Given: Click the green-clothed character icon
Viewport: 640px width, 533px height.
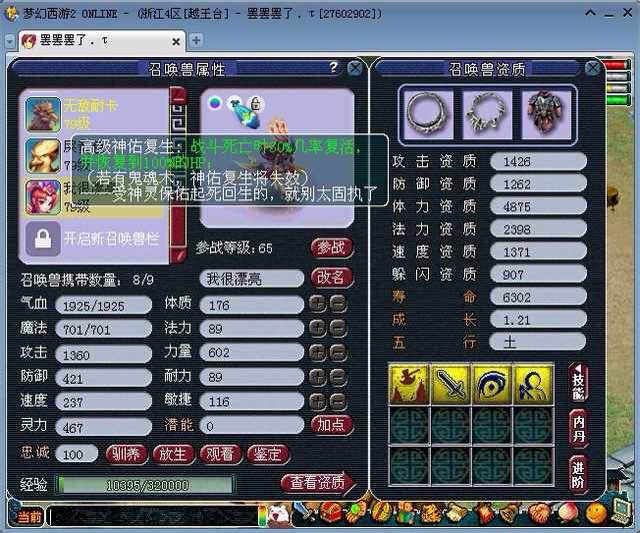Looking at the screenshot, I should (x=405, y=513).
